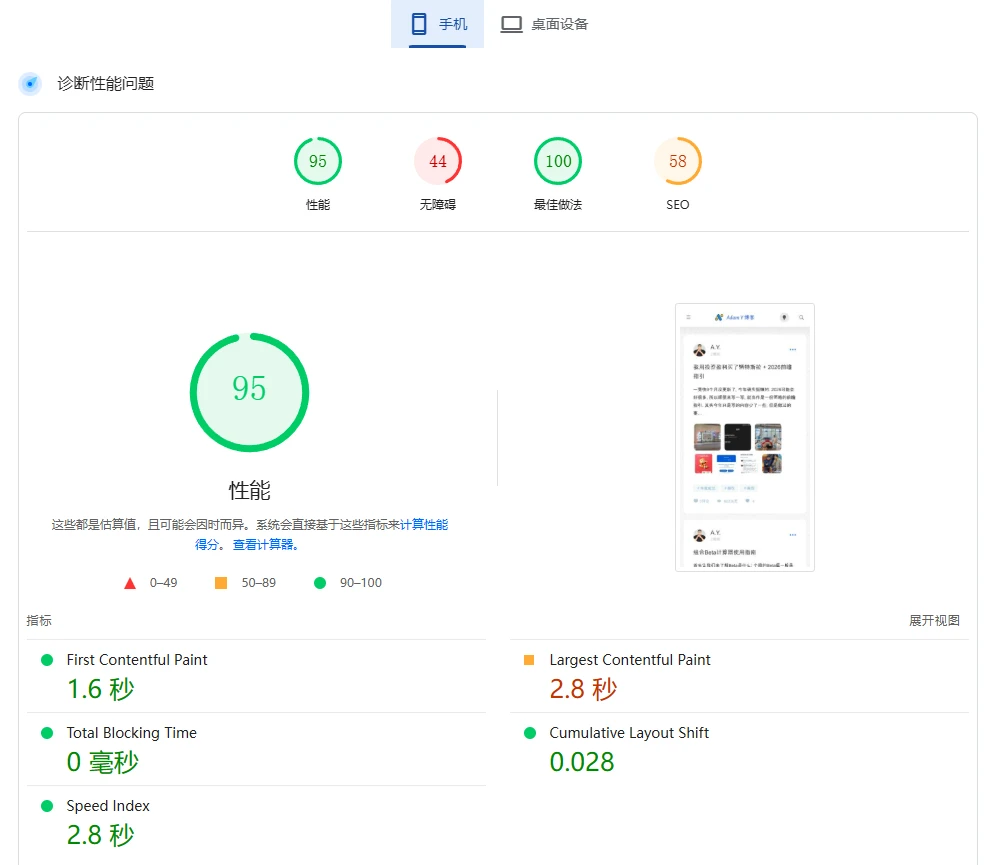The image size is (996, 865).
Task: Switch to the 桌面设备 tab
Action: 545,24
